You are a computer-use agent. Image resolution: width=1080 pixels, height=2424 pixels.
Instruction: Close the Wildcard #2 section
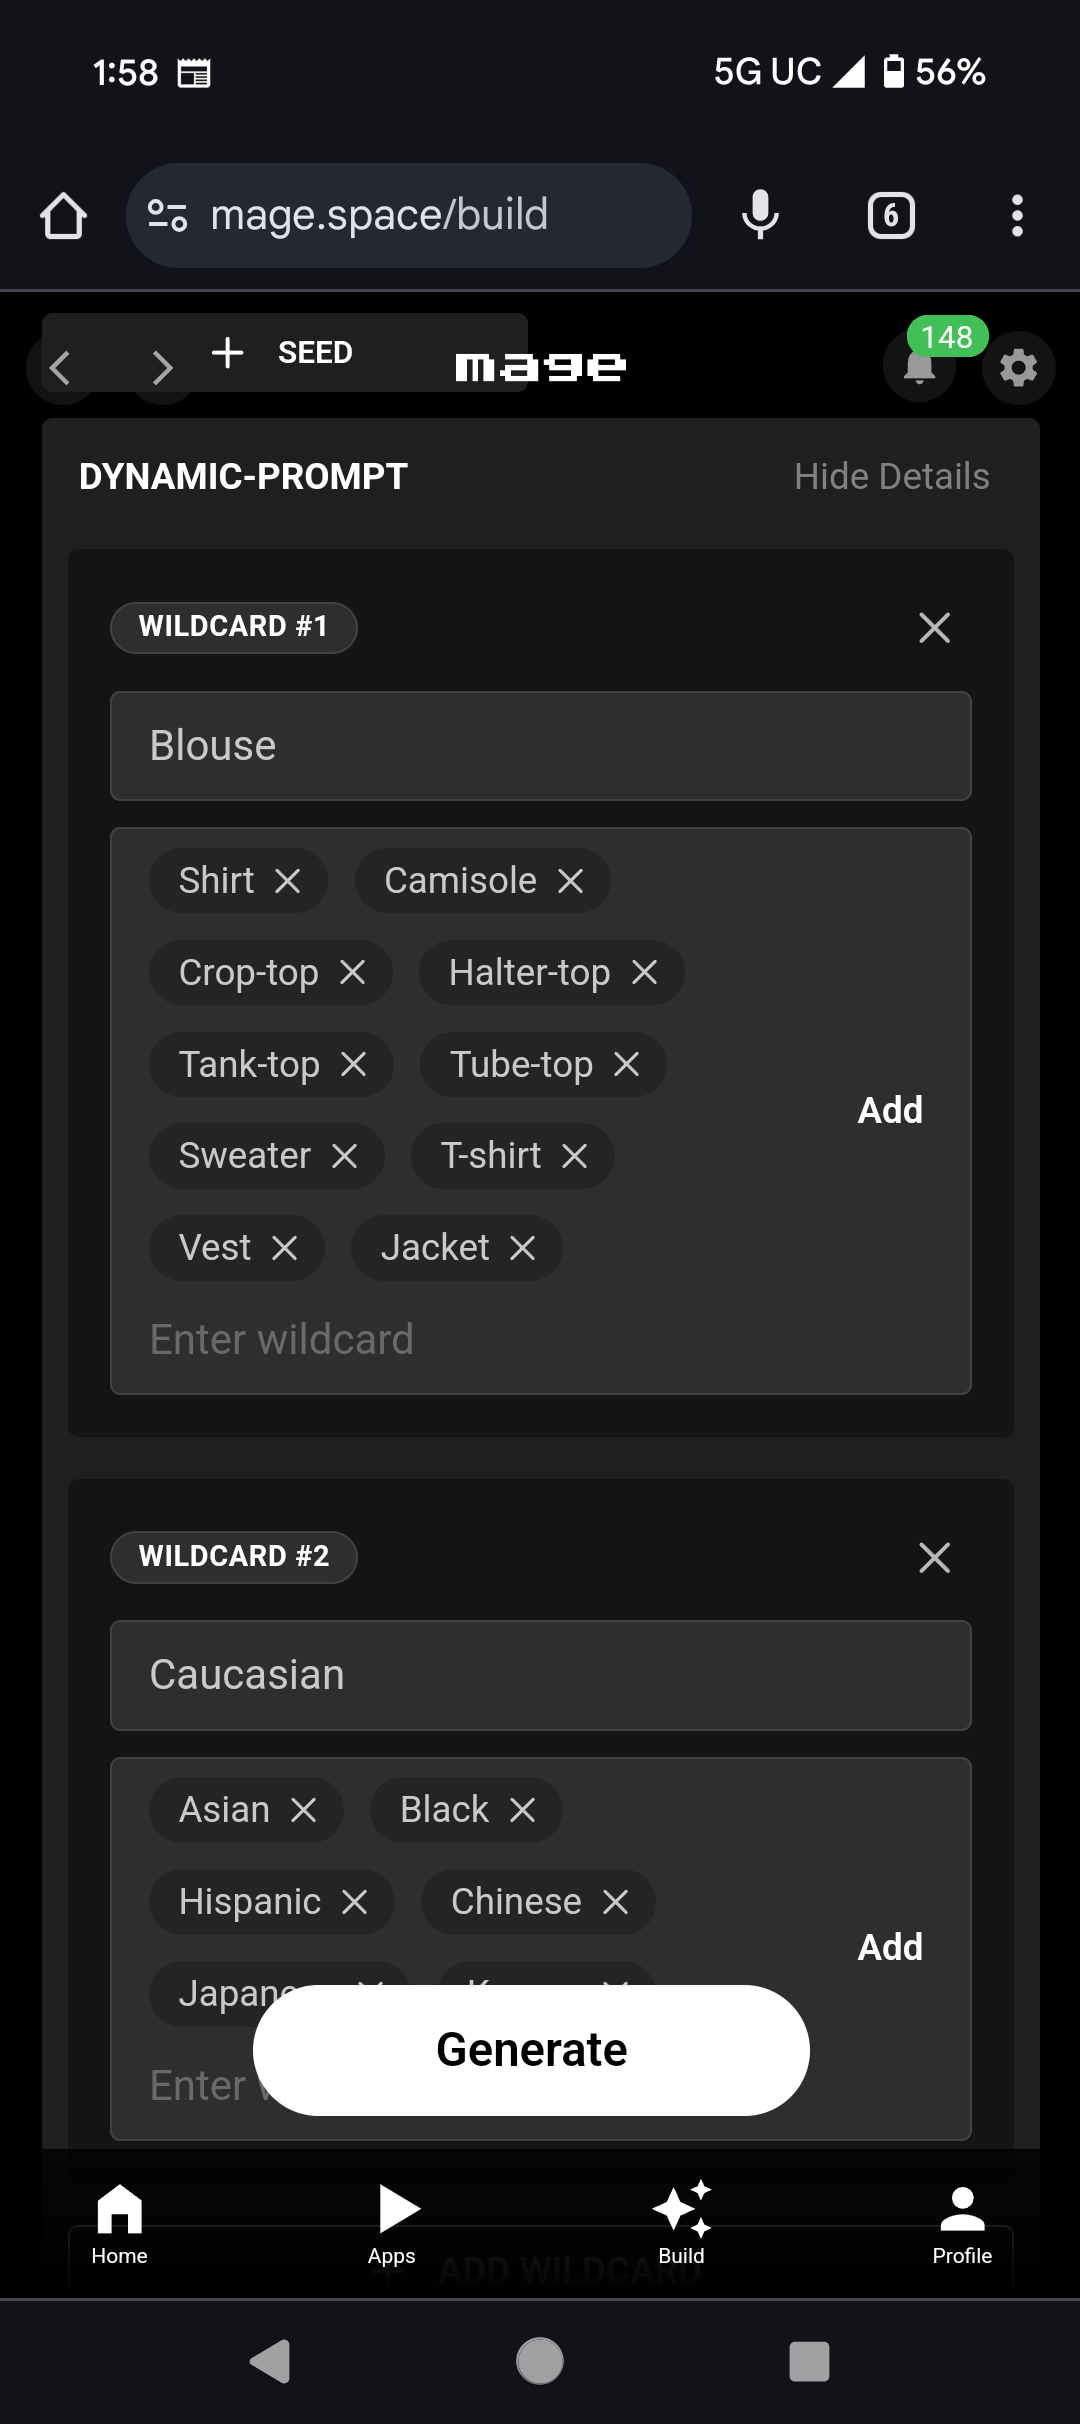934,1557
